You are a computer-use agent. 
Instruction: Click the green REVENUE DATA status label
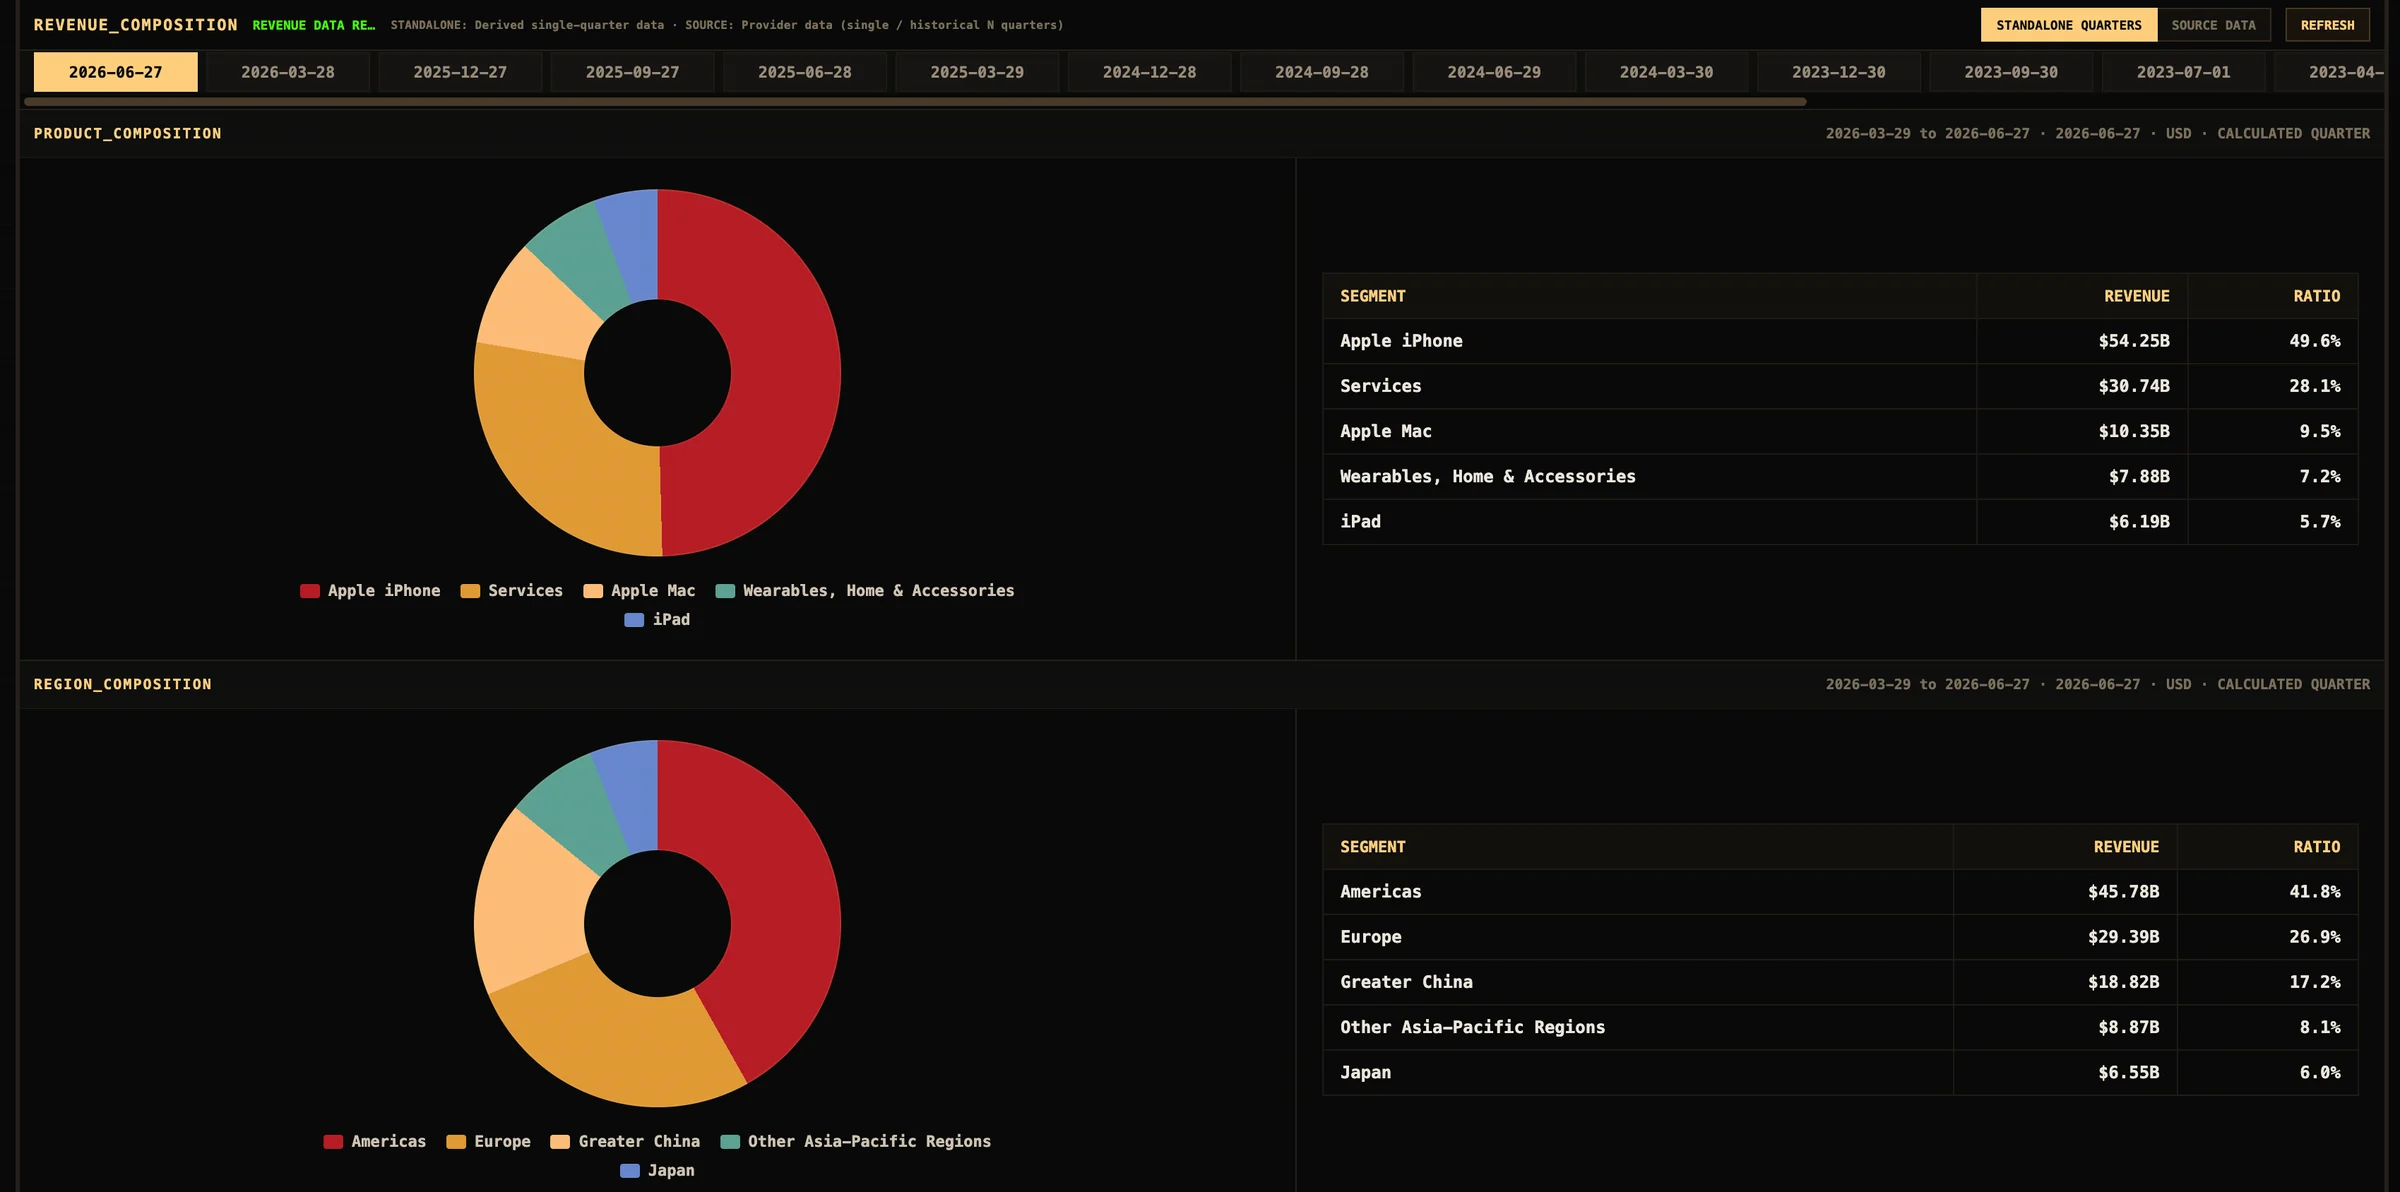click(314, 25)
